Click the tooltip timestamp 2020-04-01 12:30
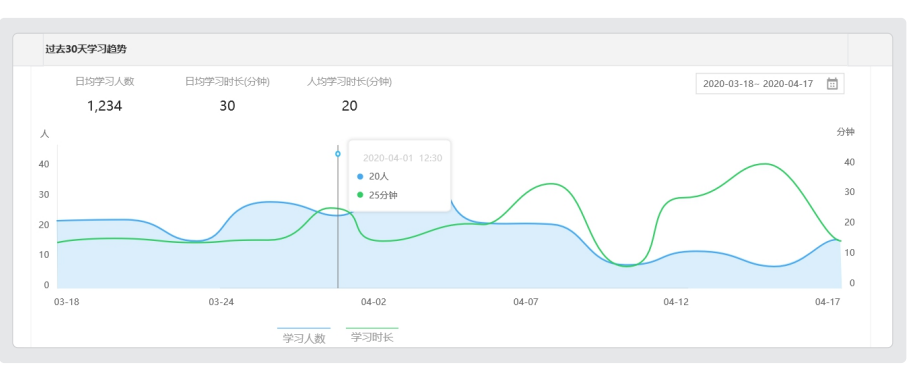This screenshot has width=907, height=381. (x=403, y=158)
